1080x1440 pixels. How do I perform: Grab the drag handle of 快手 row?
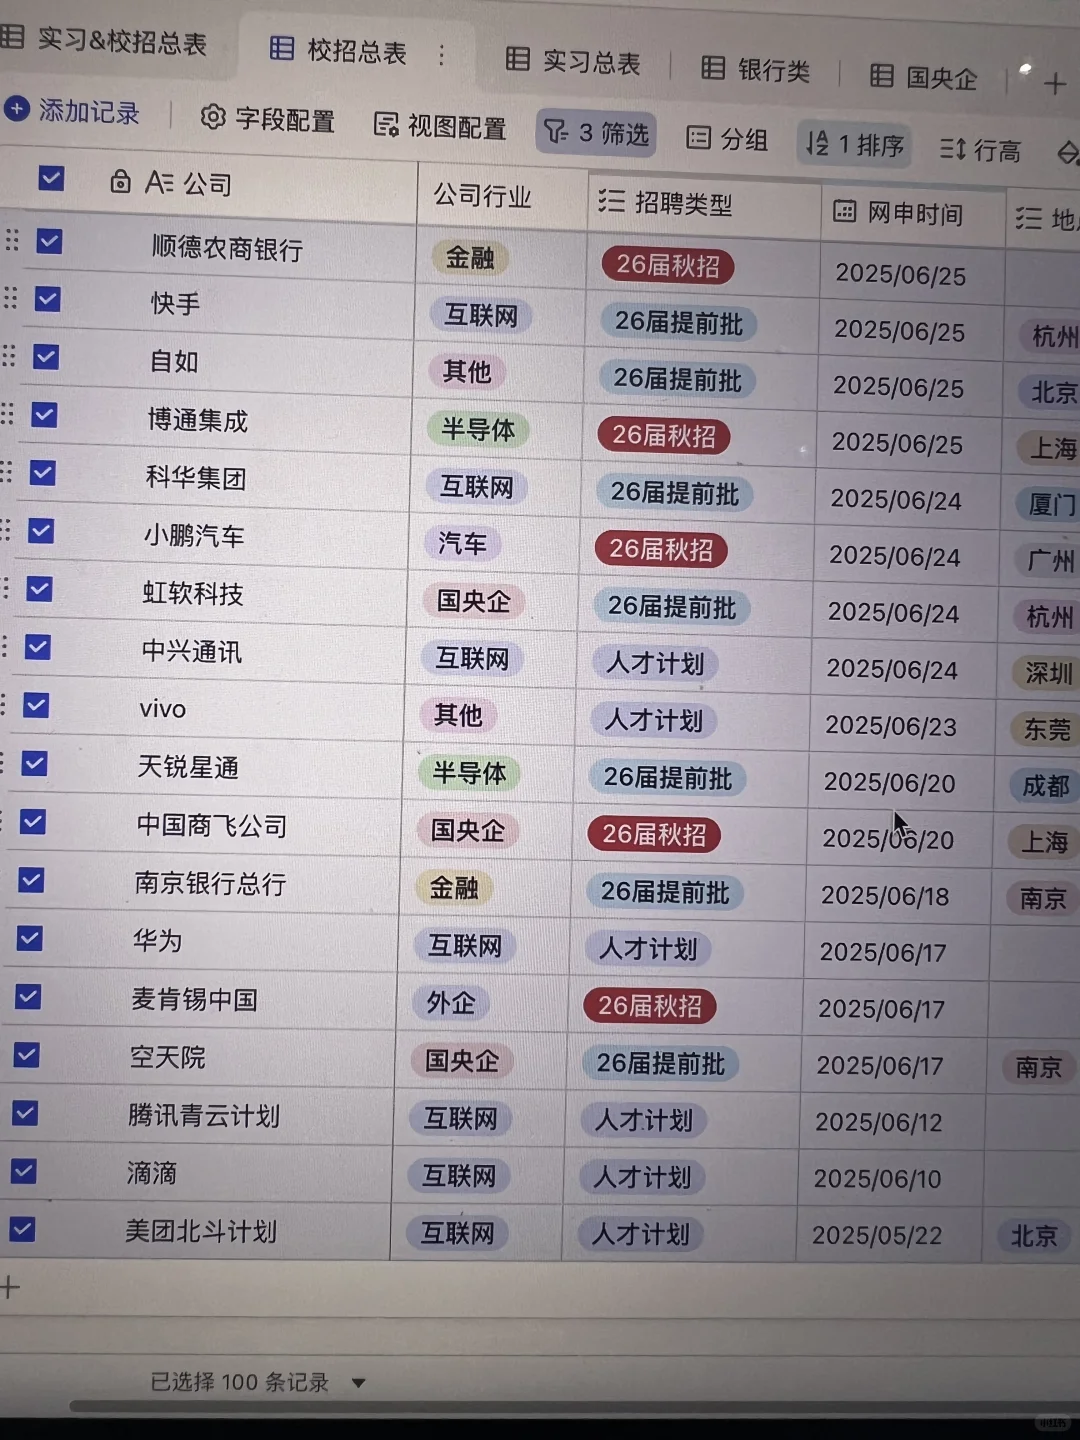(x=10, y=298)
